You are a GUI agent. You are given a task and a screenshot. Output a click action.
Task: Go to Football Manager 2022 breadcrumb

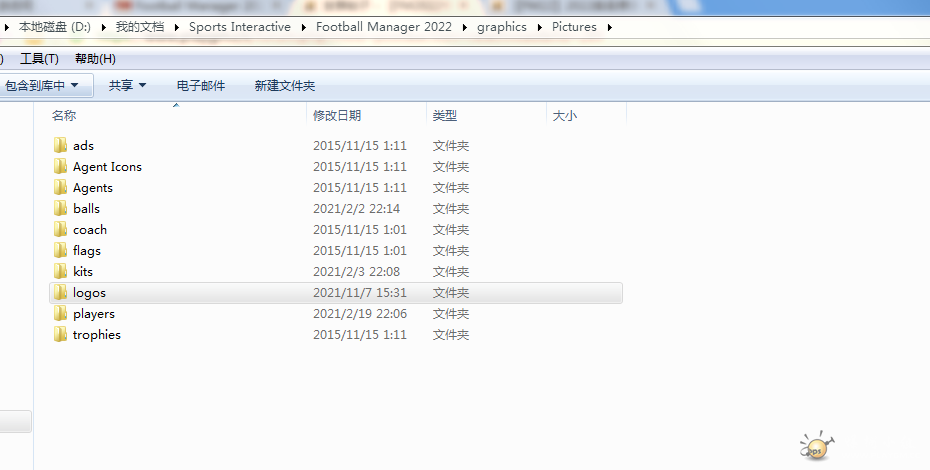point(384,27)
